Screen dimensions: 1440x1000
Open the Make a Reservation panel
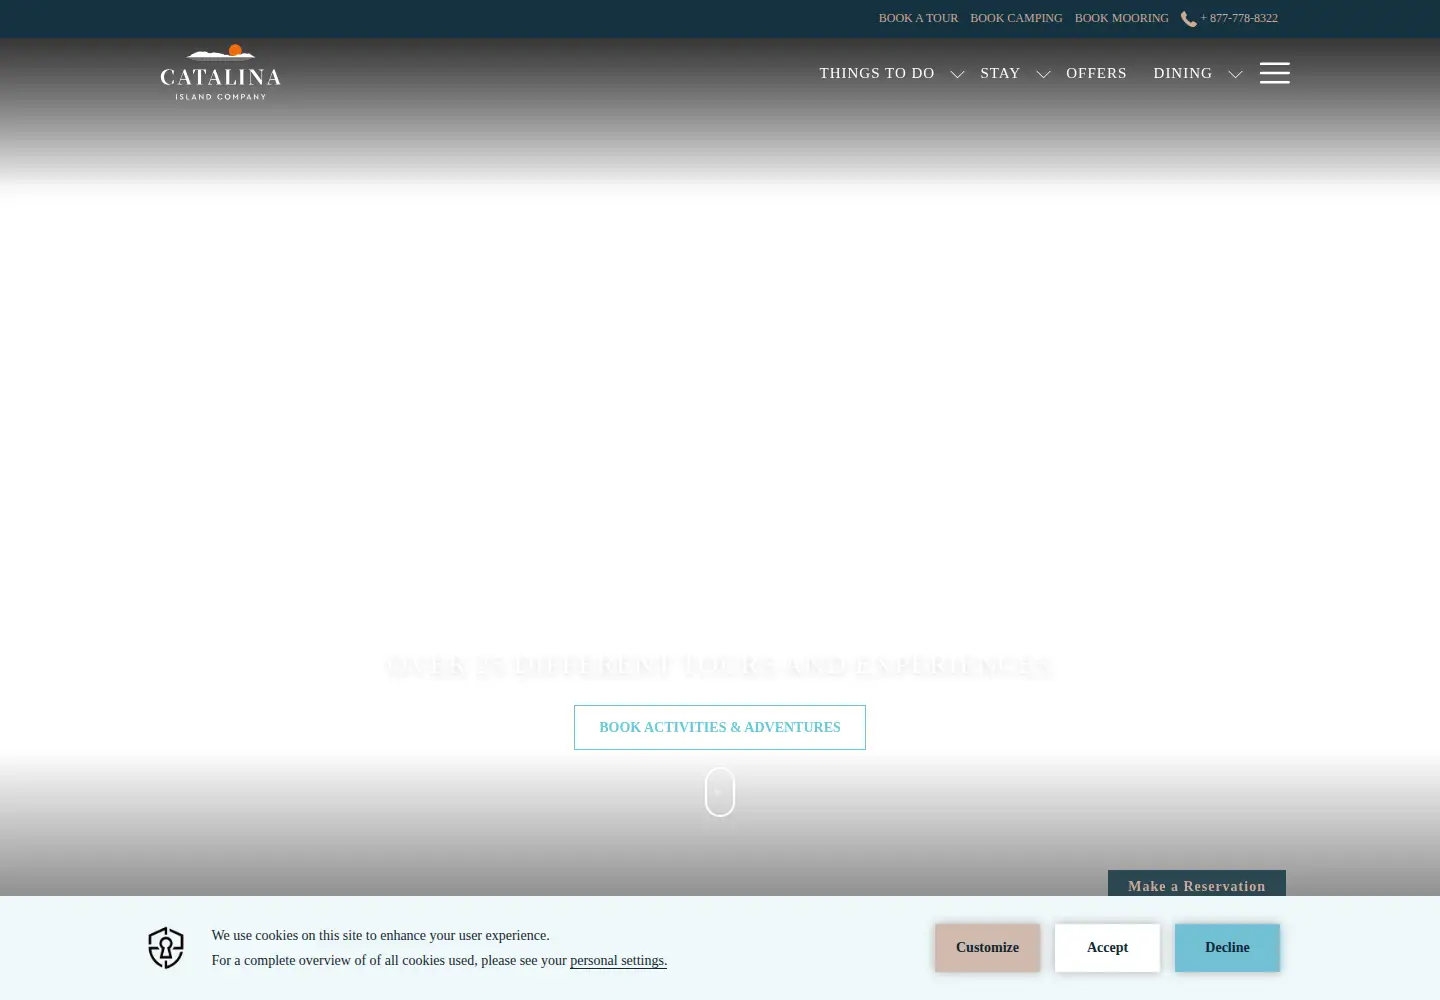(x=1197, y=884)
